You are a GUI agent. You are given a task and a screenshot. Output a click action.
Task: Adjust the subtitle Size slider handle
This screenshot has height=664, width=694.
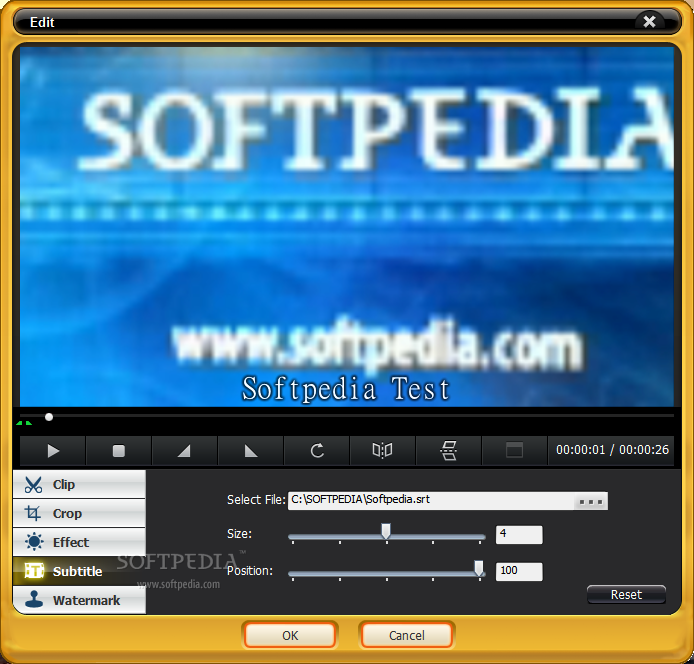(386, 531)
